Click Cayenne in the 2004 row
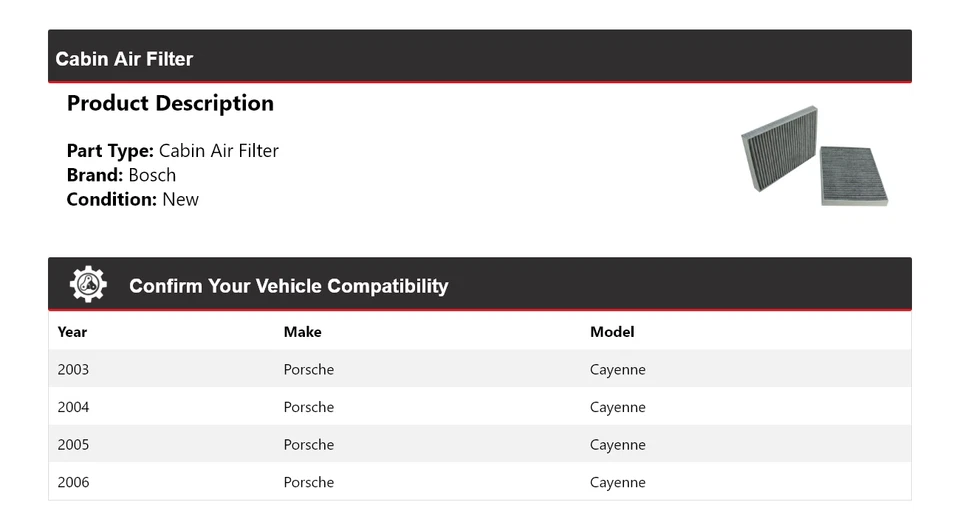The height and width of the screenshot is (530, 960). (x=617, y=407)
